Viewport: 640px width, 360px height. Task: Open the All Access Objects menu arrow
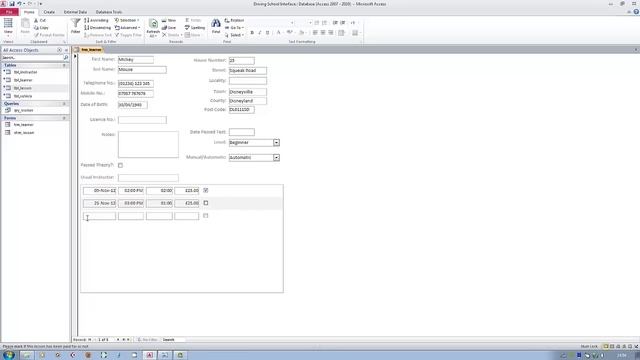(60, 50)
